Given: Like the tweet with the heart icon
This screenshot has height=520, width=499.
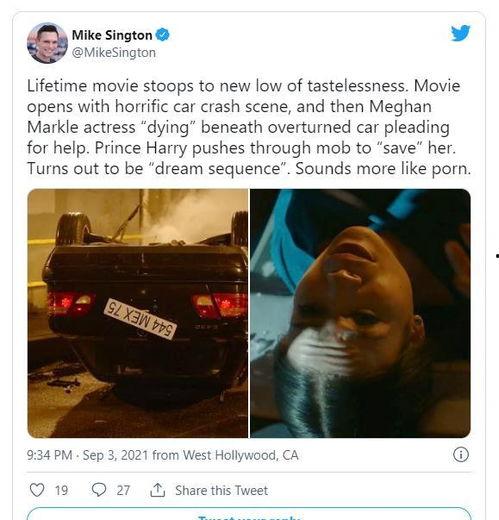Looking at the screenshot, I should (37, 490).
